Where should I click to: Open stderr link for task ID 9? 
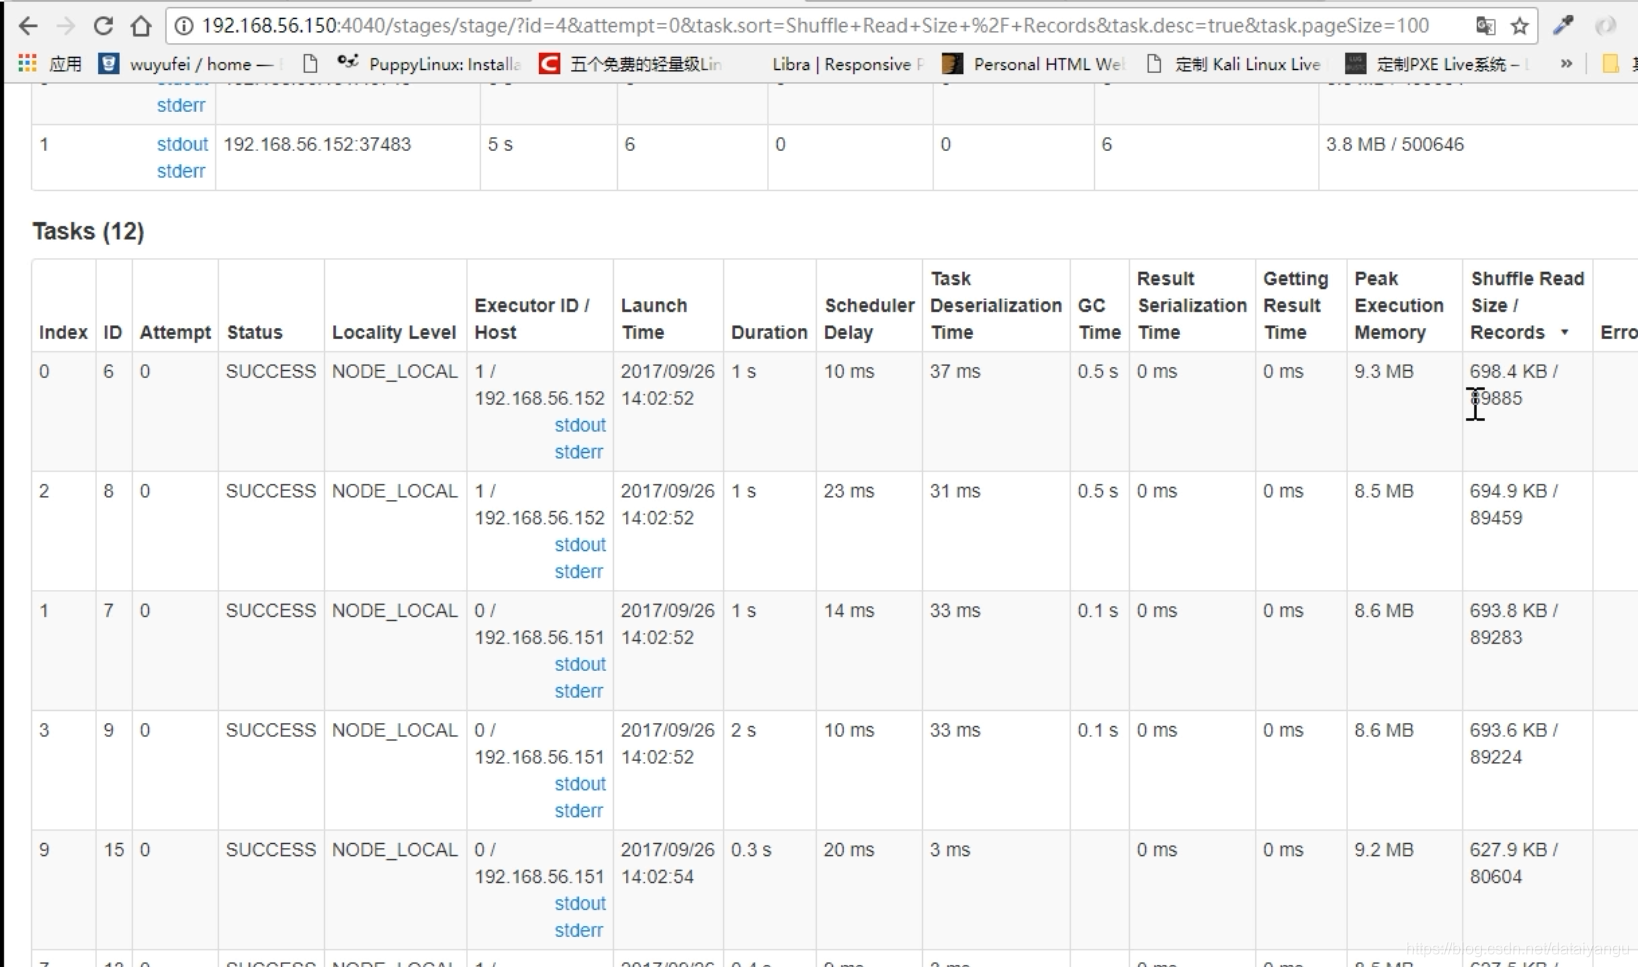pos(579,811)
